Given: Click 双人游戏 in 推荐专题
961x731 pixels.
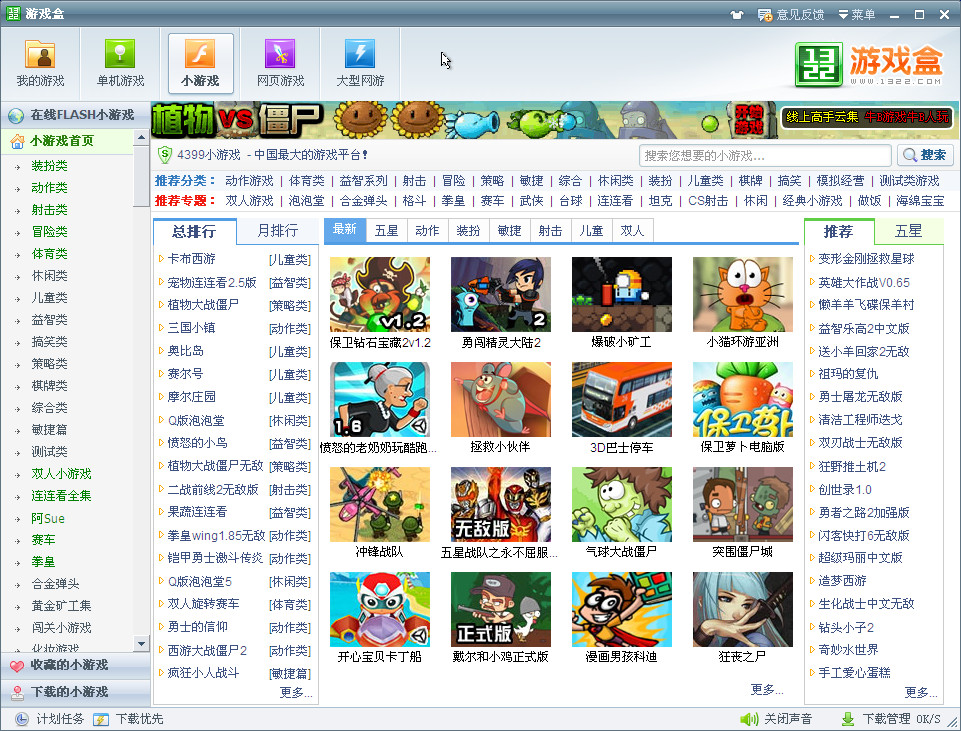Looking at the screenshot, I should 249,200.
